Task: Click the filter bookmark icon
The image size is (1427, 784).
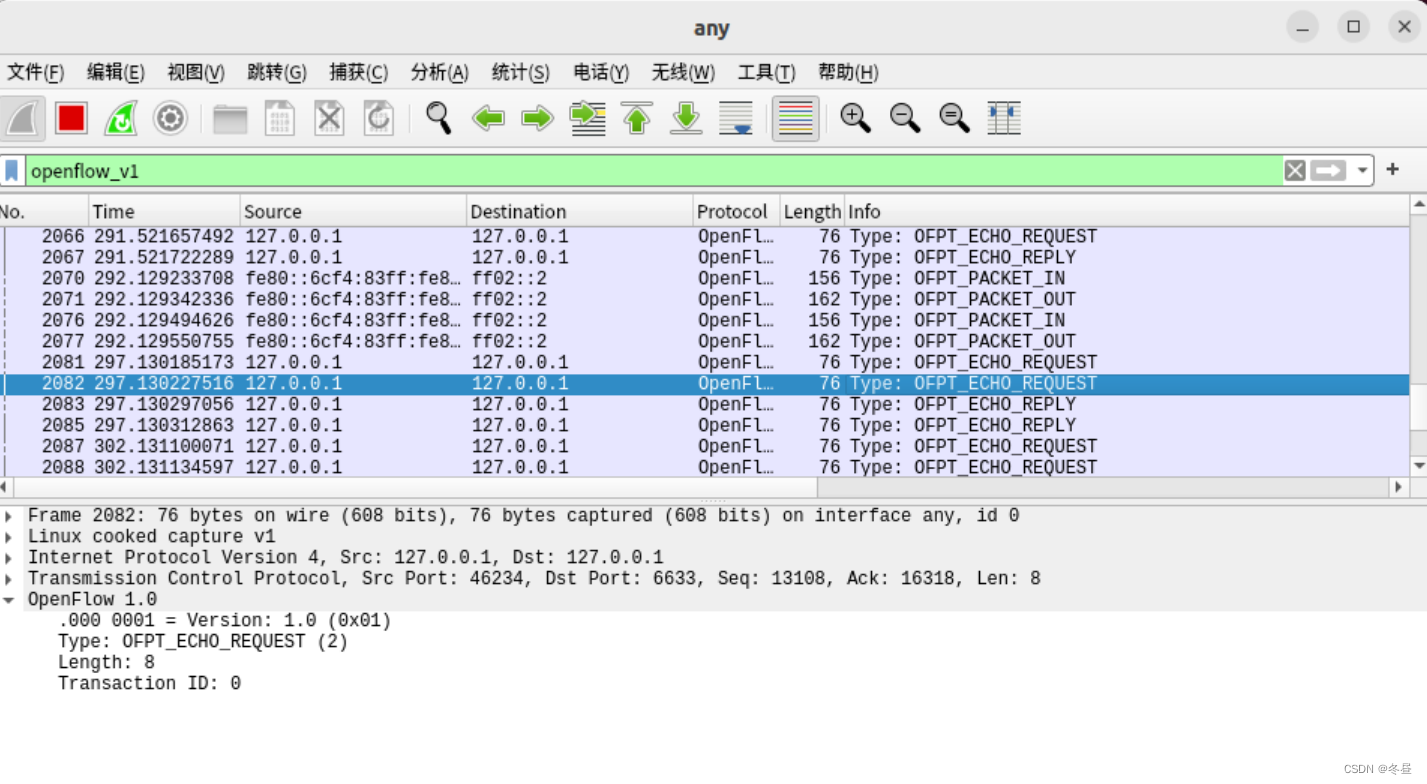Action: pos(12,171)
